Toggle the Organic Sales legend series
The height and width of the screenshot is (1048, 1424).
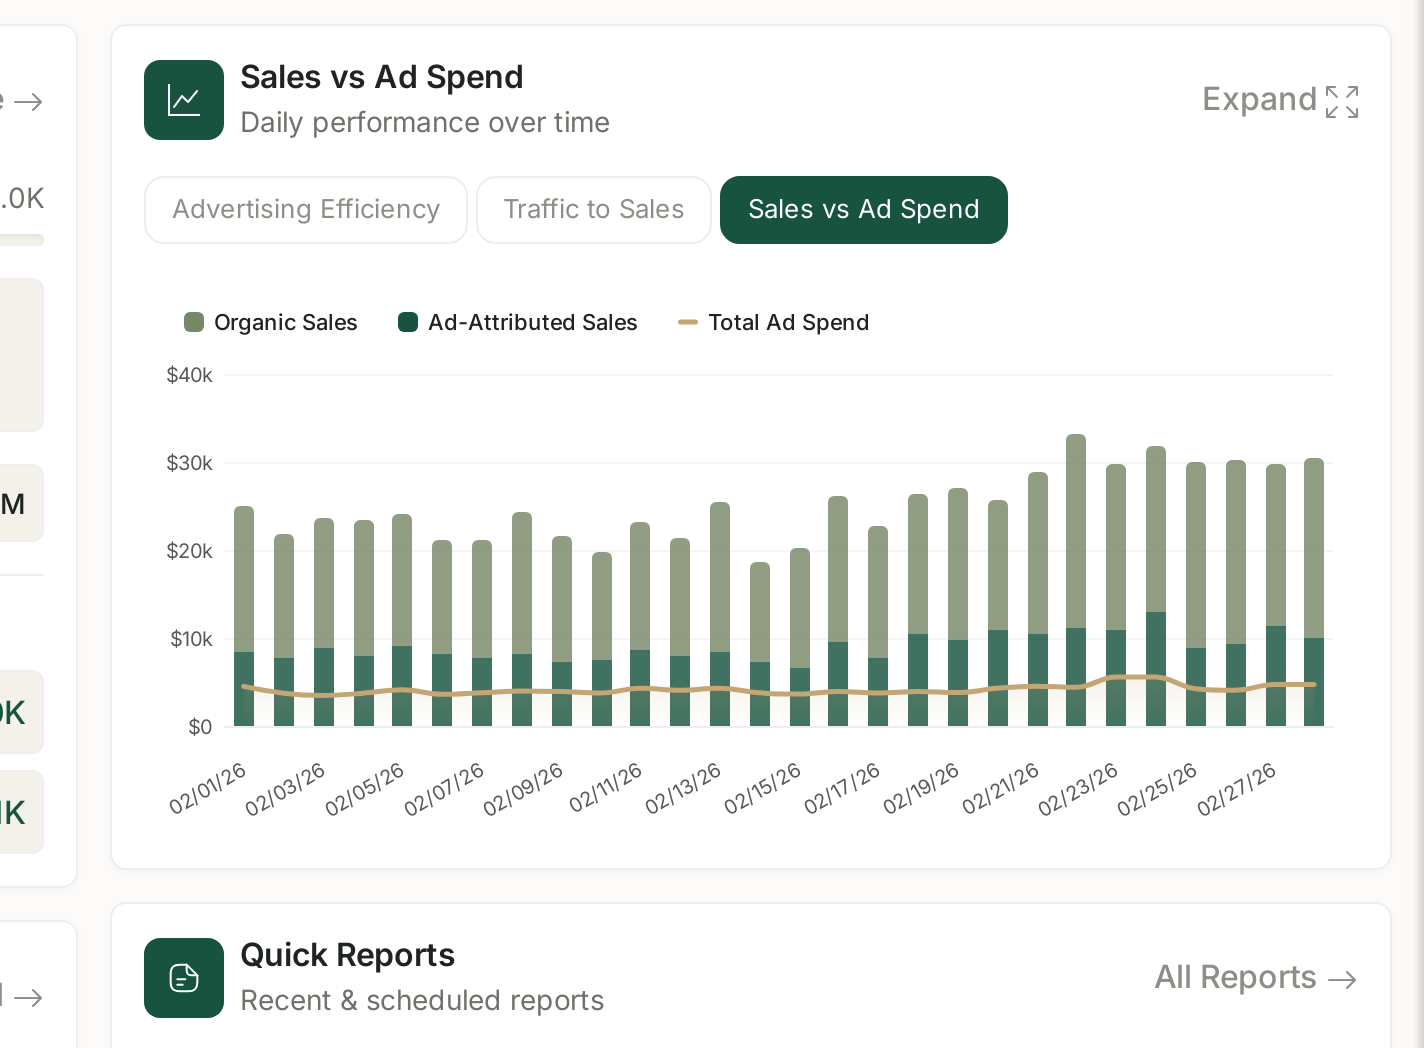click(x=271, y=322)
